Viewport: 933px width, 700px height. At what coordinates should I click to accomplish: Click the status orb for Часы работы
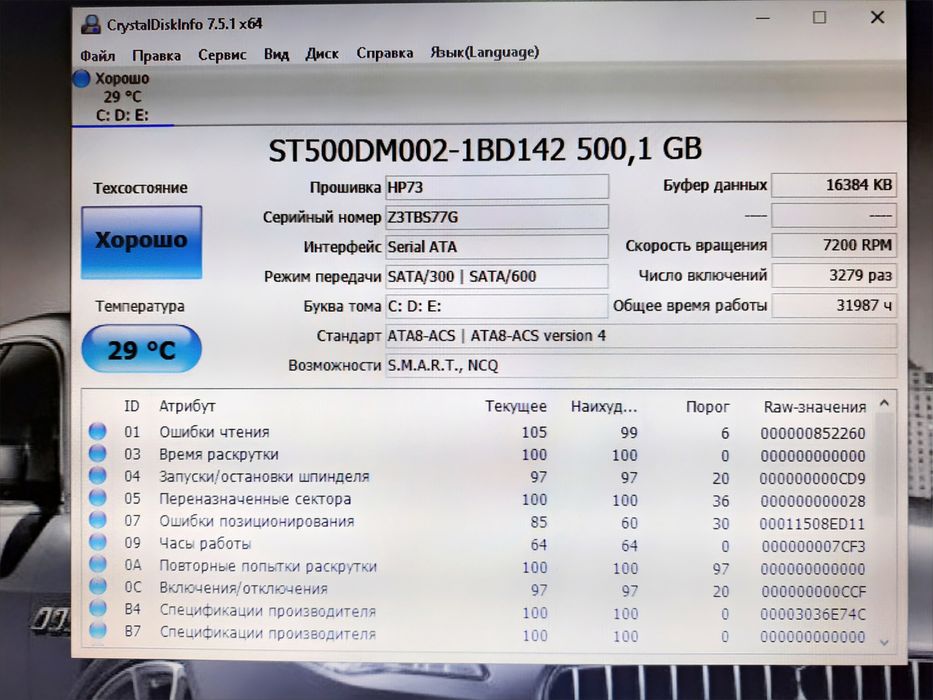98,542
